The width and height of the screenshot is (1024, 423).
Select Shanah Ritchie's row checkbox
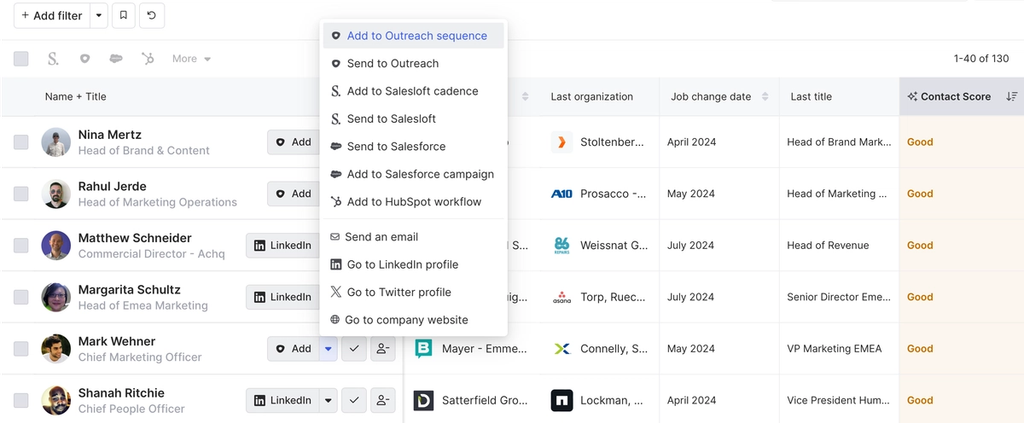coord(21,400)
